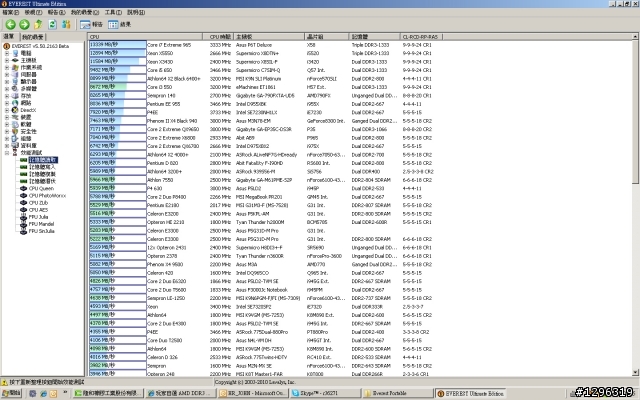The image size is (640, 400).
Task: Expand the 網路 (Network) tree node
Action: [x=7, y=103]
